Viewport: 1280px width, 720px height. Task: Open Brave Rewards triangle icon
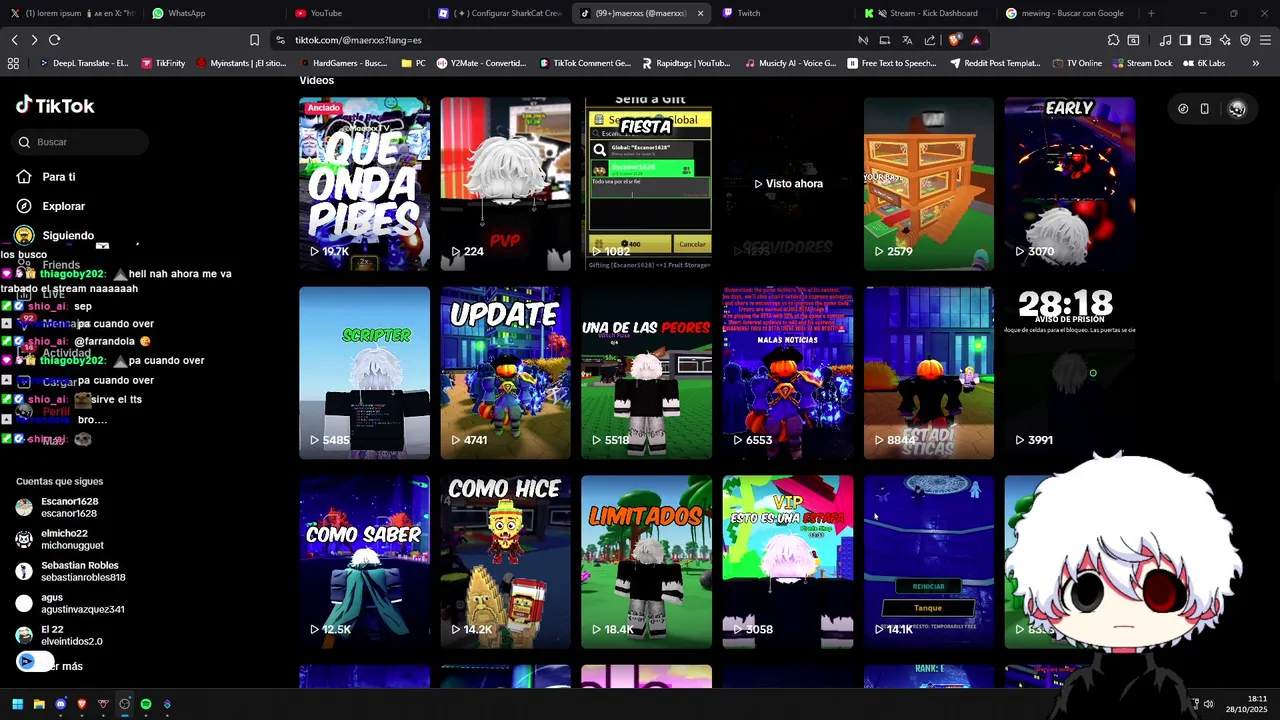tap(976, 40)
